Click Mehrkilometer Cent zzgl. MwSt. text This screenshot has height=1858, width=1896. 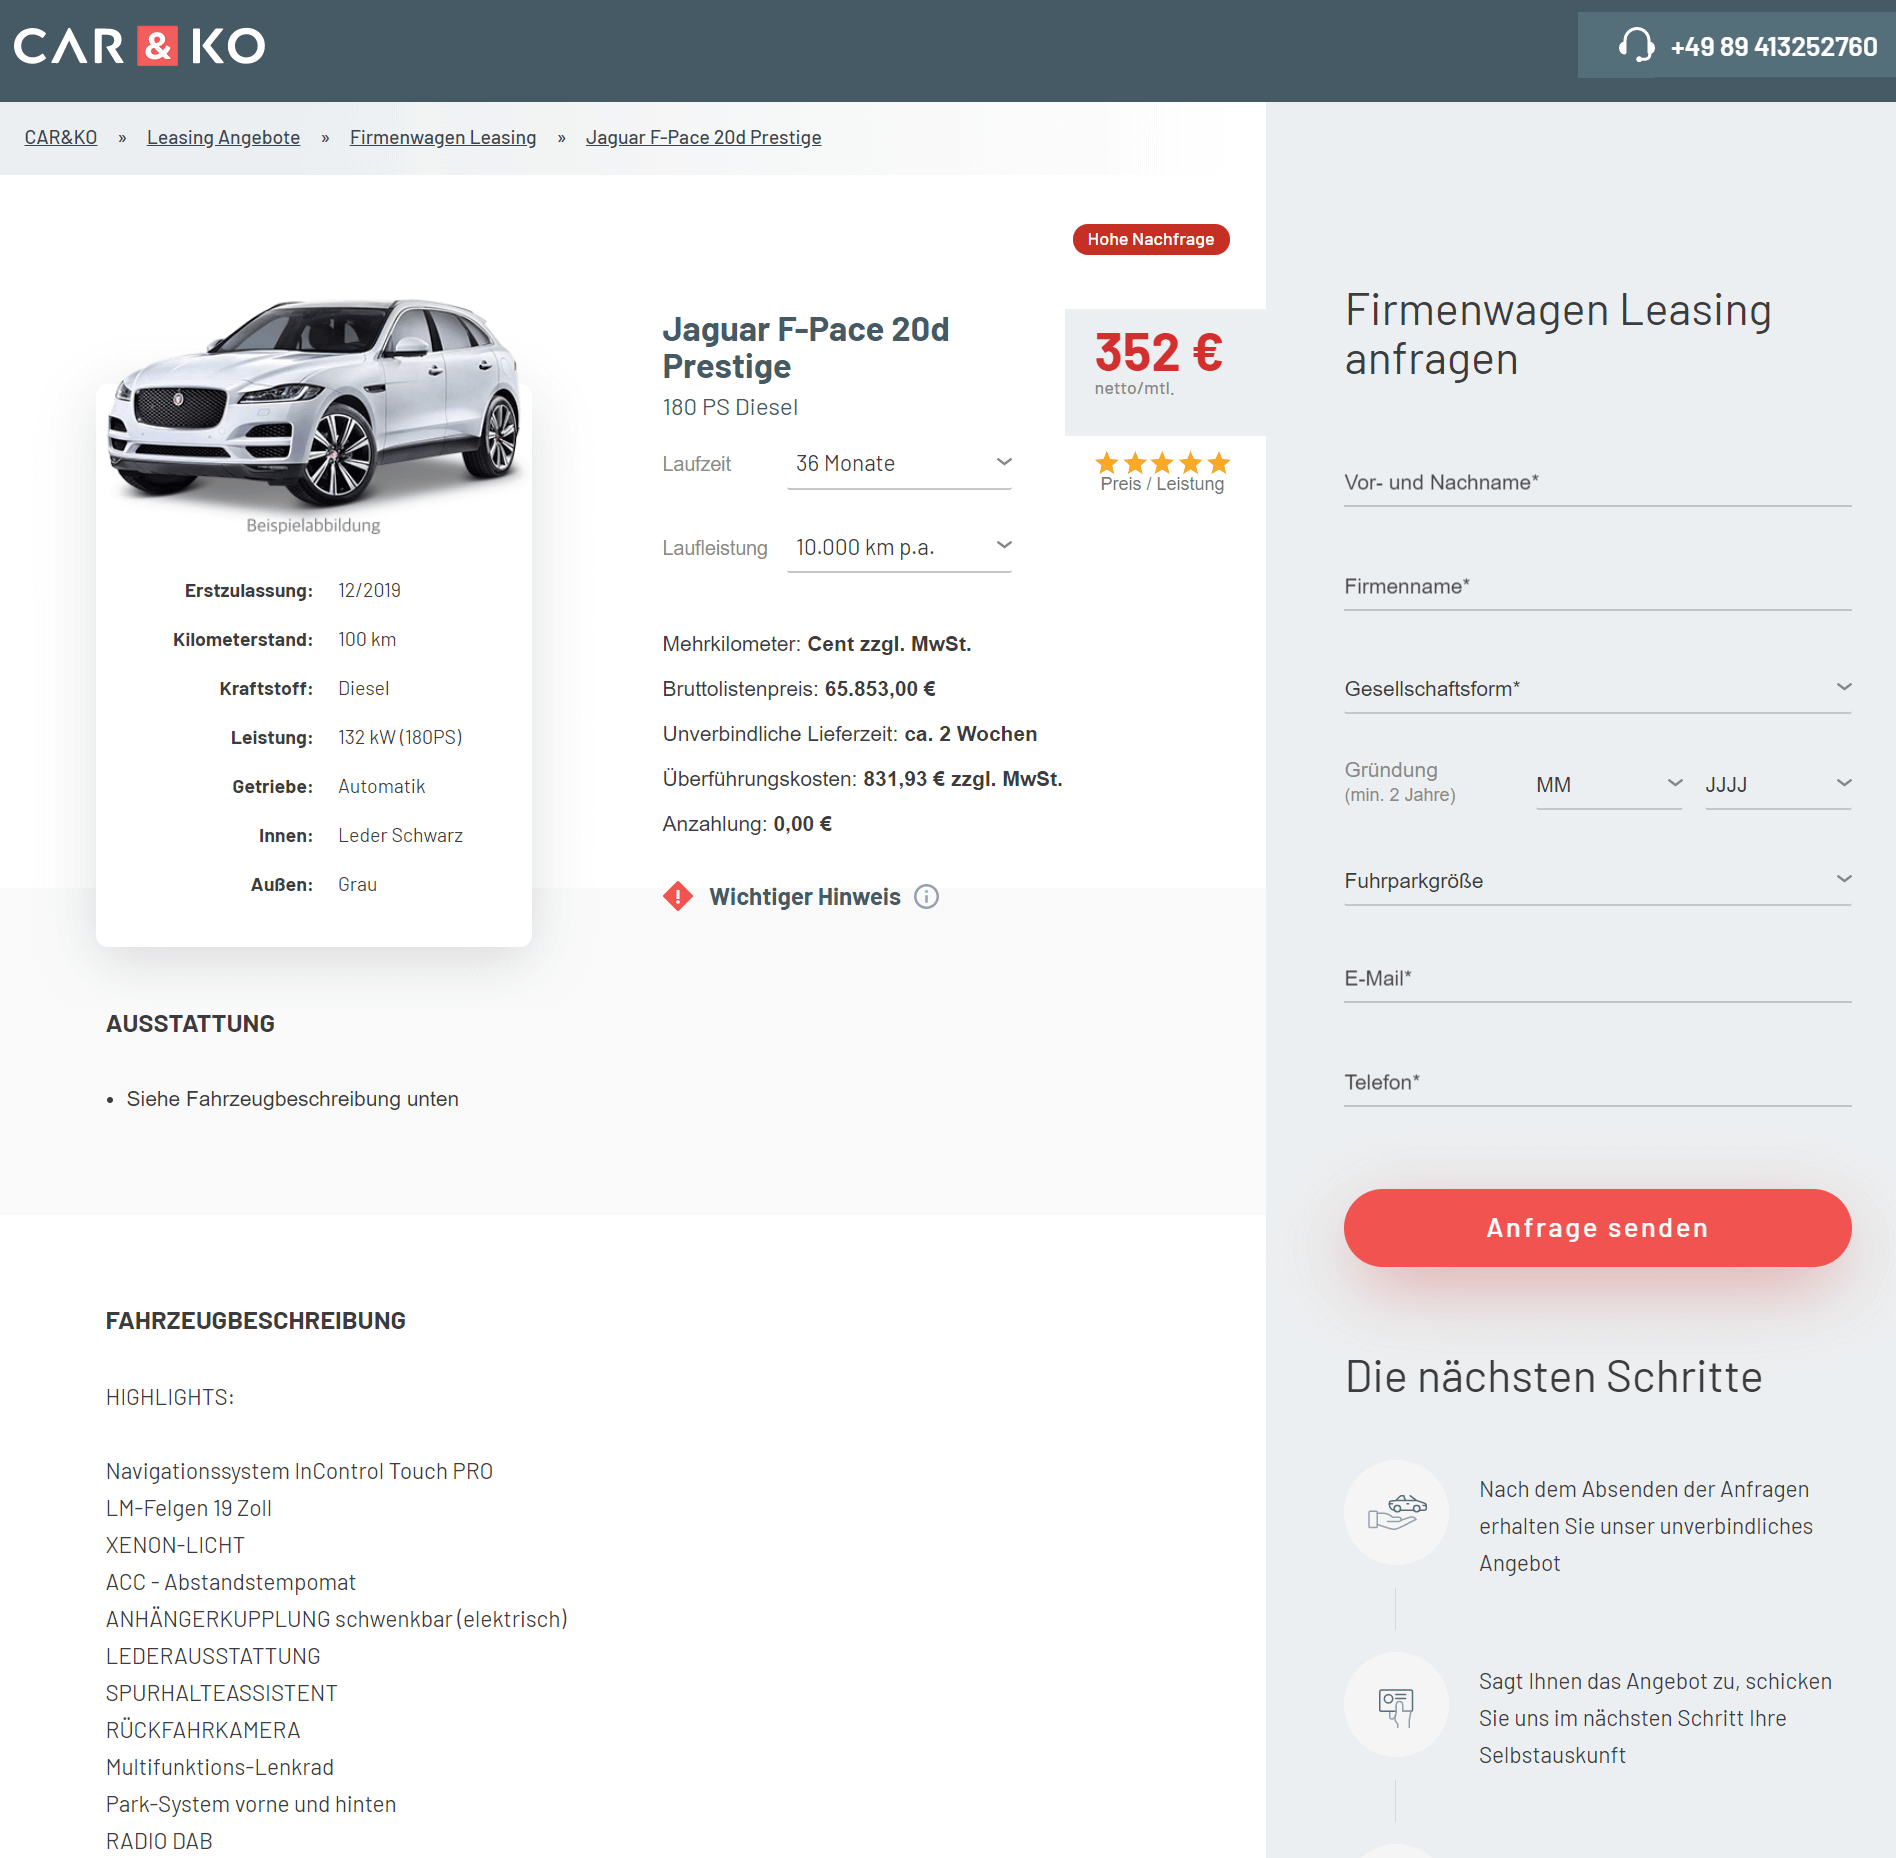coord(816,644)
